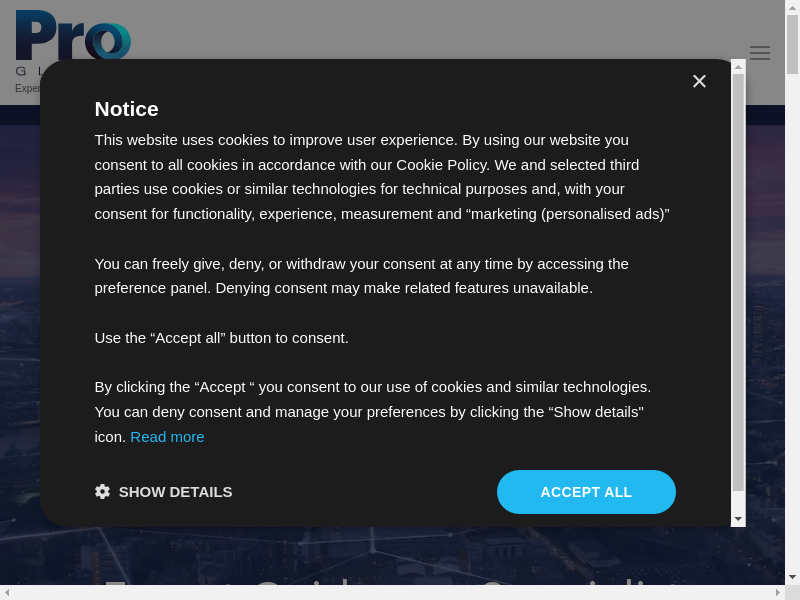Screen dimensions: 800x600
Task: Click the cookie dialog's scroll-down arrow
Action: pos(738,519)
